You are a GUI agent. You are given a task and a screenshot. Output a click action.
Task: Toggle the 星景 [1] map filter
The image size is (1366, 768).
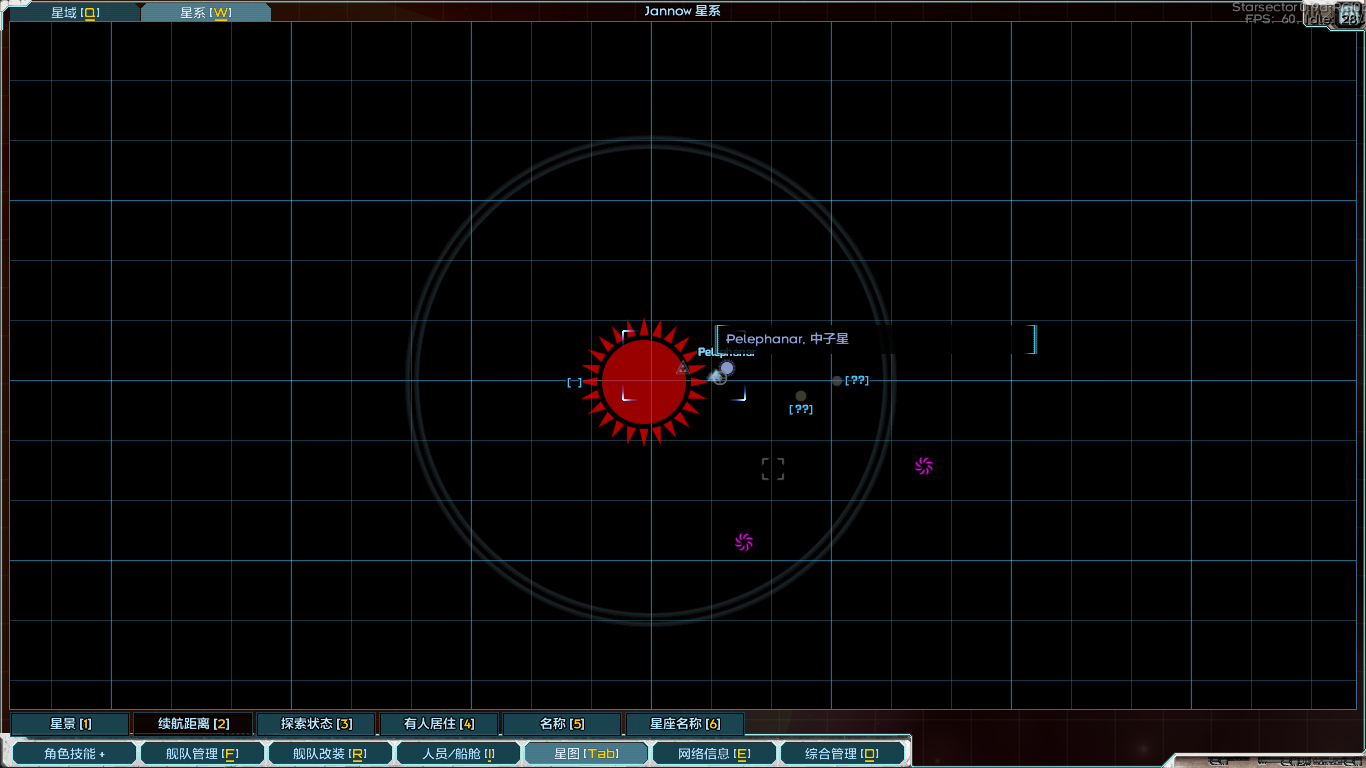[70, 724]
